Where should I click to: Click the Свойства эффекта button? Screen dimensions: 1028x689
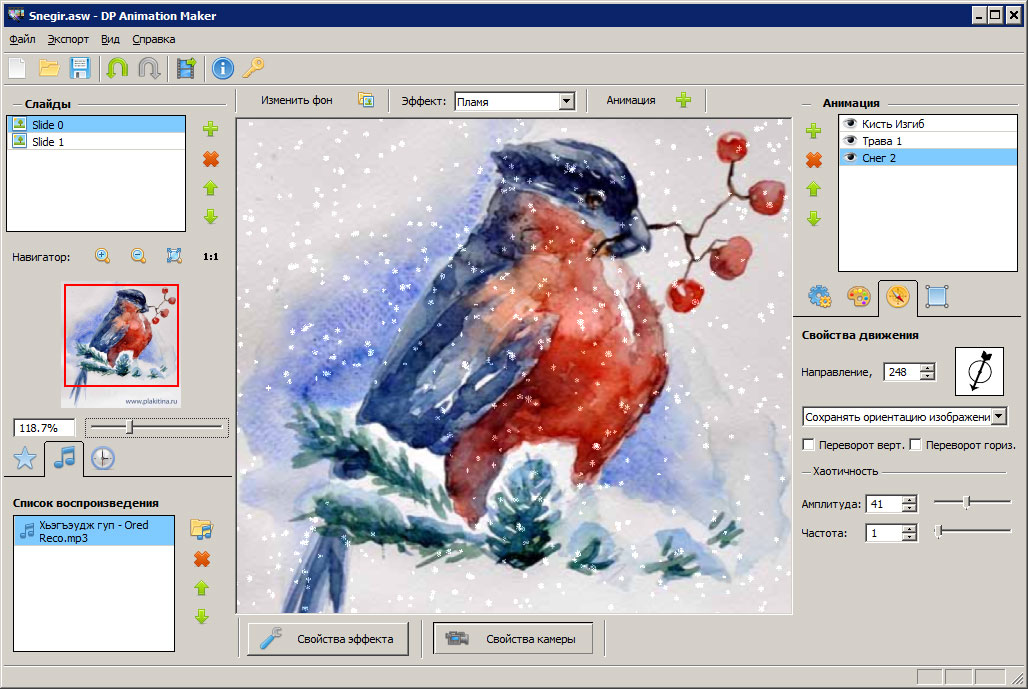click(328, 639)
